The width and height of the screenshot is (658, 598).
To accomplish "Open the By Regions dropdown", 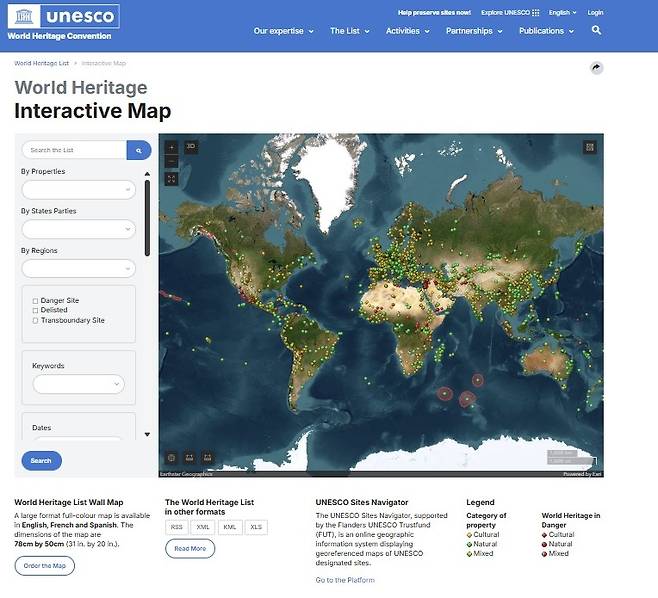I will tap(78, 269).
